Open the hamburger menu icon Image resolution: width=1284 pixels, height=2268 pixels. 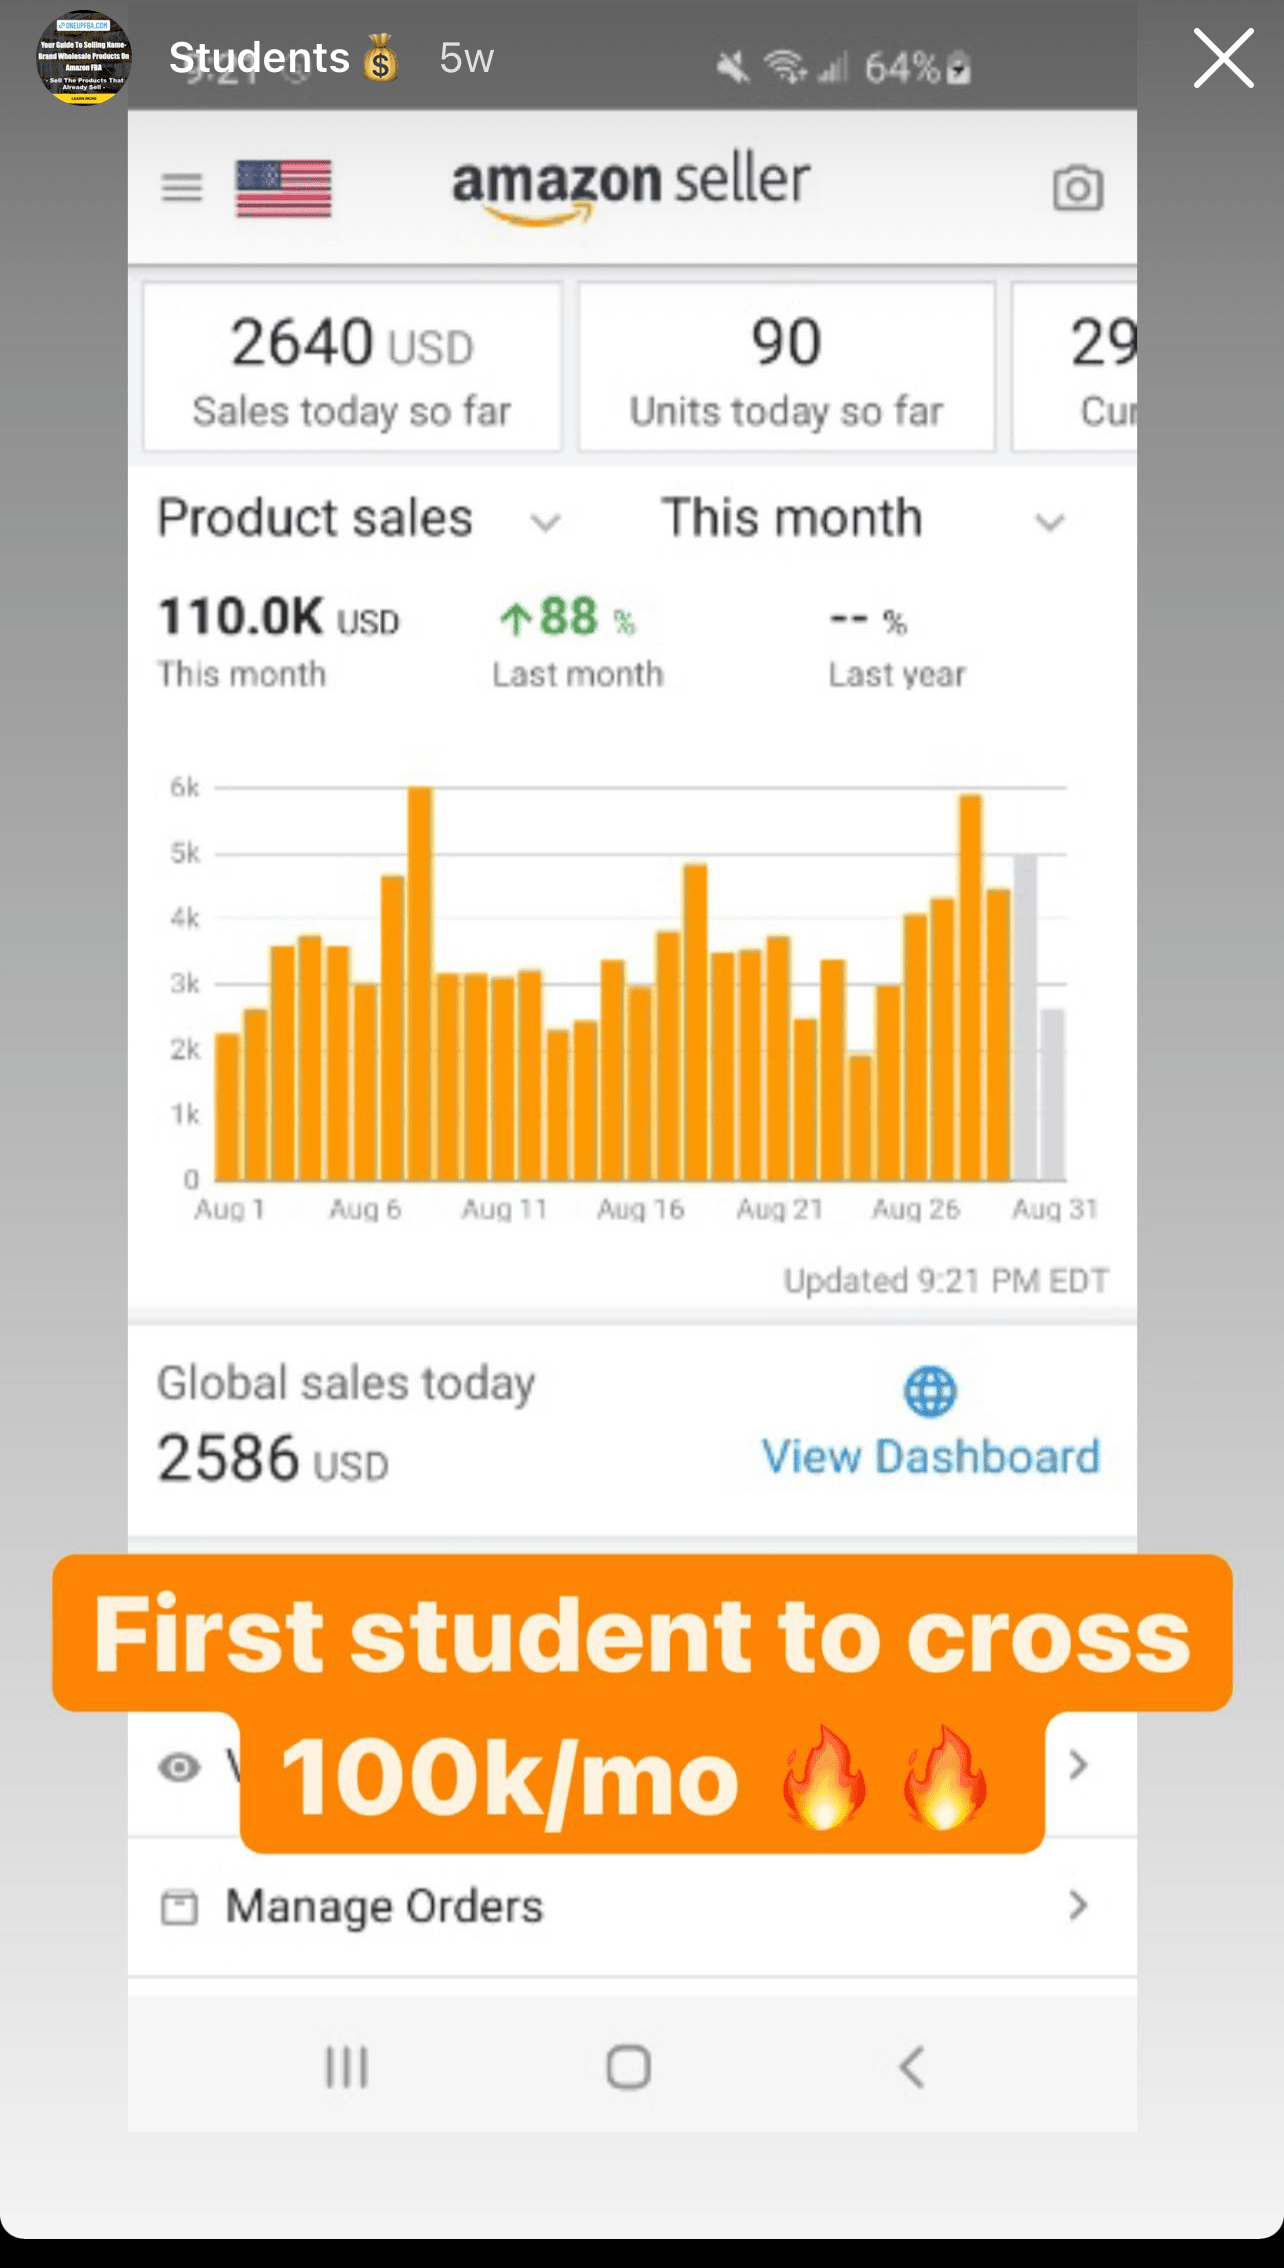(182, 187)
